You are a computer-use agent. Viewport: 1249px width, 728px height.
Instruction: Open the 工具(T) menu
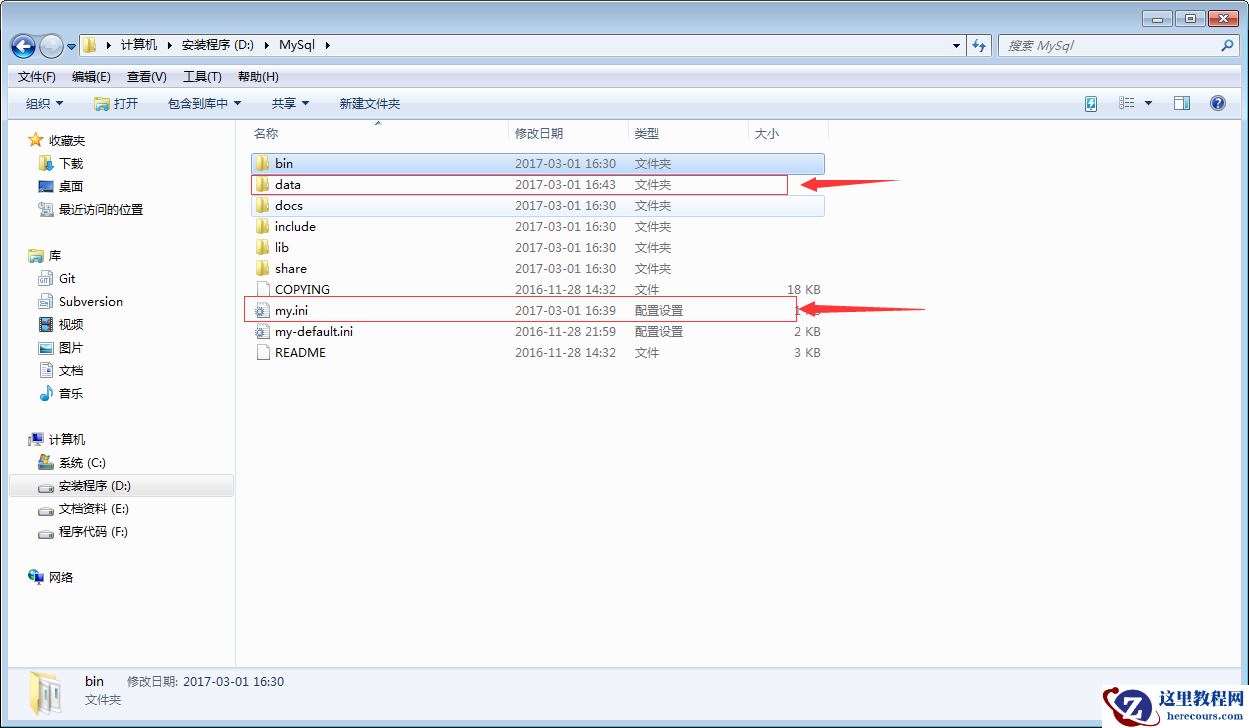pyautogui.click(x=202, y=77)
